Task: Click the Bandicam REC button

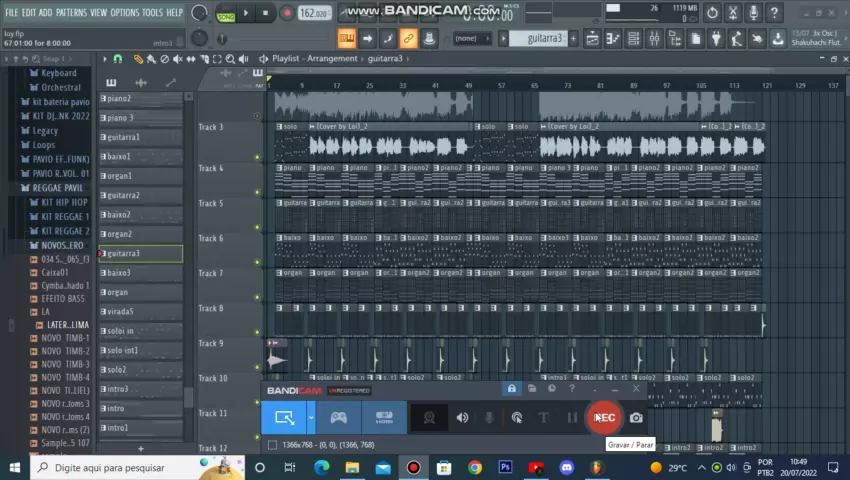Action: coord(604,417)
